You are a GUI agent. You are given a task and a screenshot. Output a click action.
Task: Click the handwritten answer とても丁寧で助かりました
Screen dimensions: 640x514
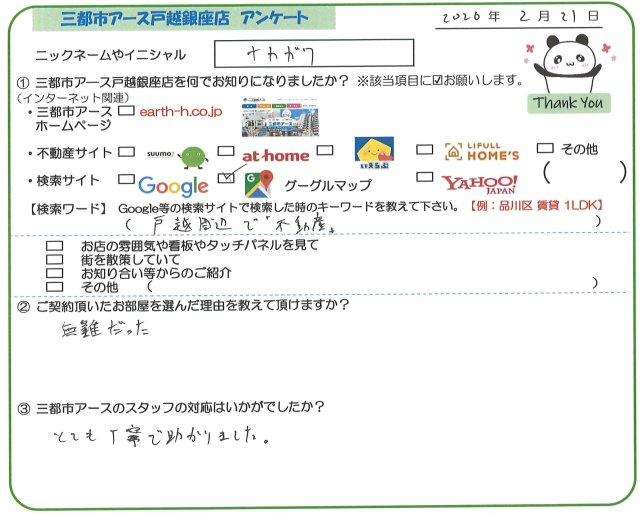[x=162, y=437]
